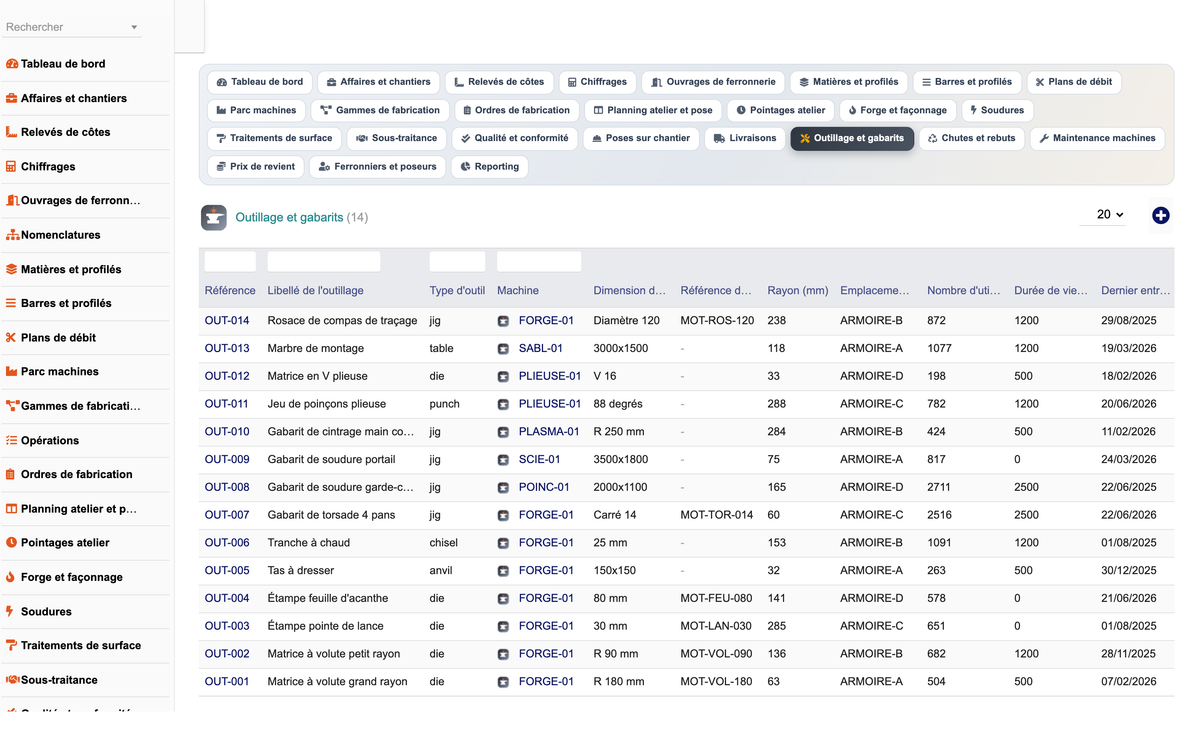The image size is (1200, 743).
Task: Sort by Rayon (mm) column header
Action: (x=798, y=291)
